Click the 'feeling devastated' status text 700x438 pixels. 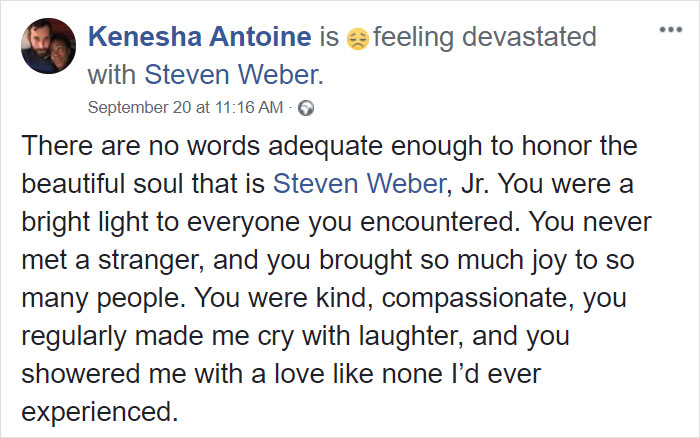(x=485, y=38)
